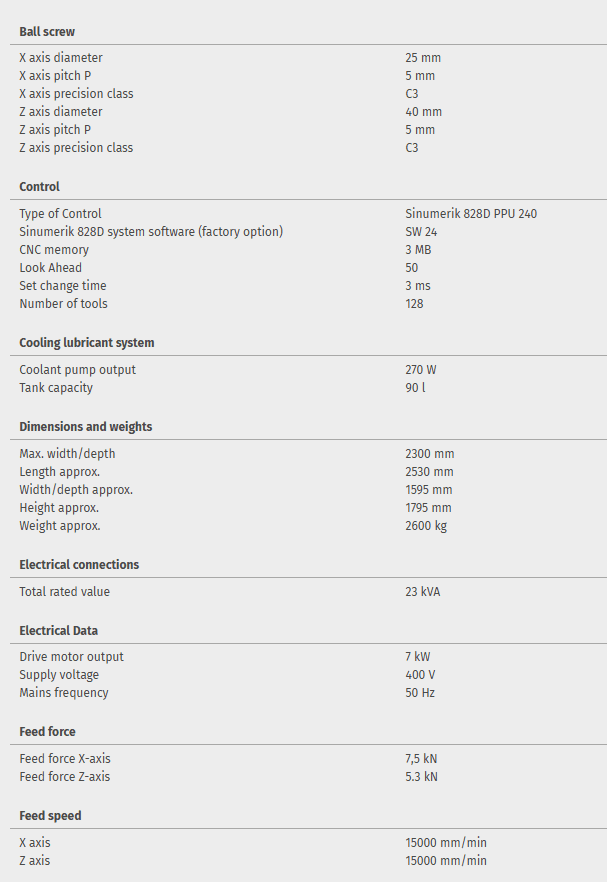
Task: Click the 40 mm Z axis diameter value
Action: pos(423,112)
